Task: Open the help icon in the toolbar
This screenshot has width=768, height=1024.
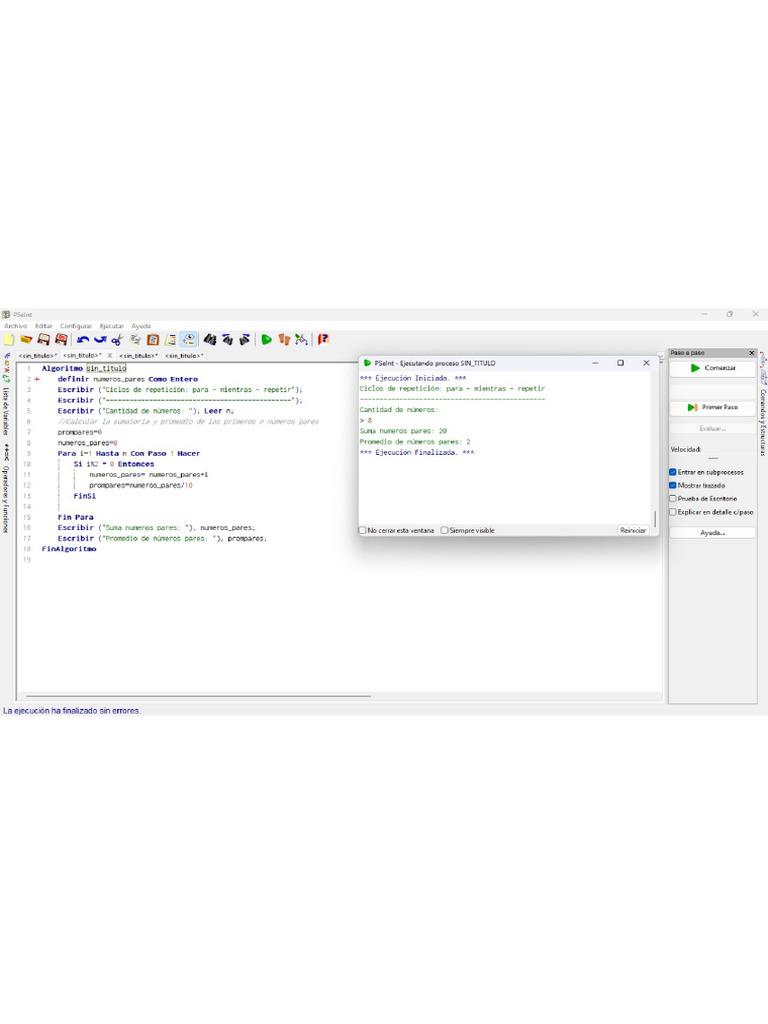Action: (x=324, y=340)
